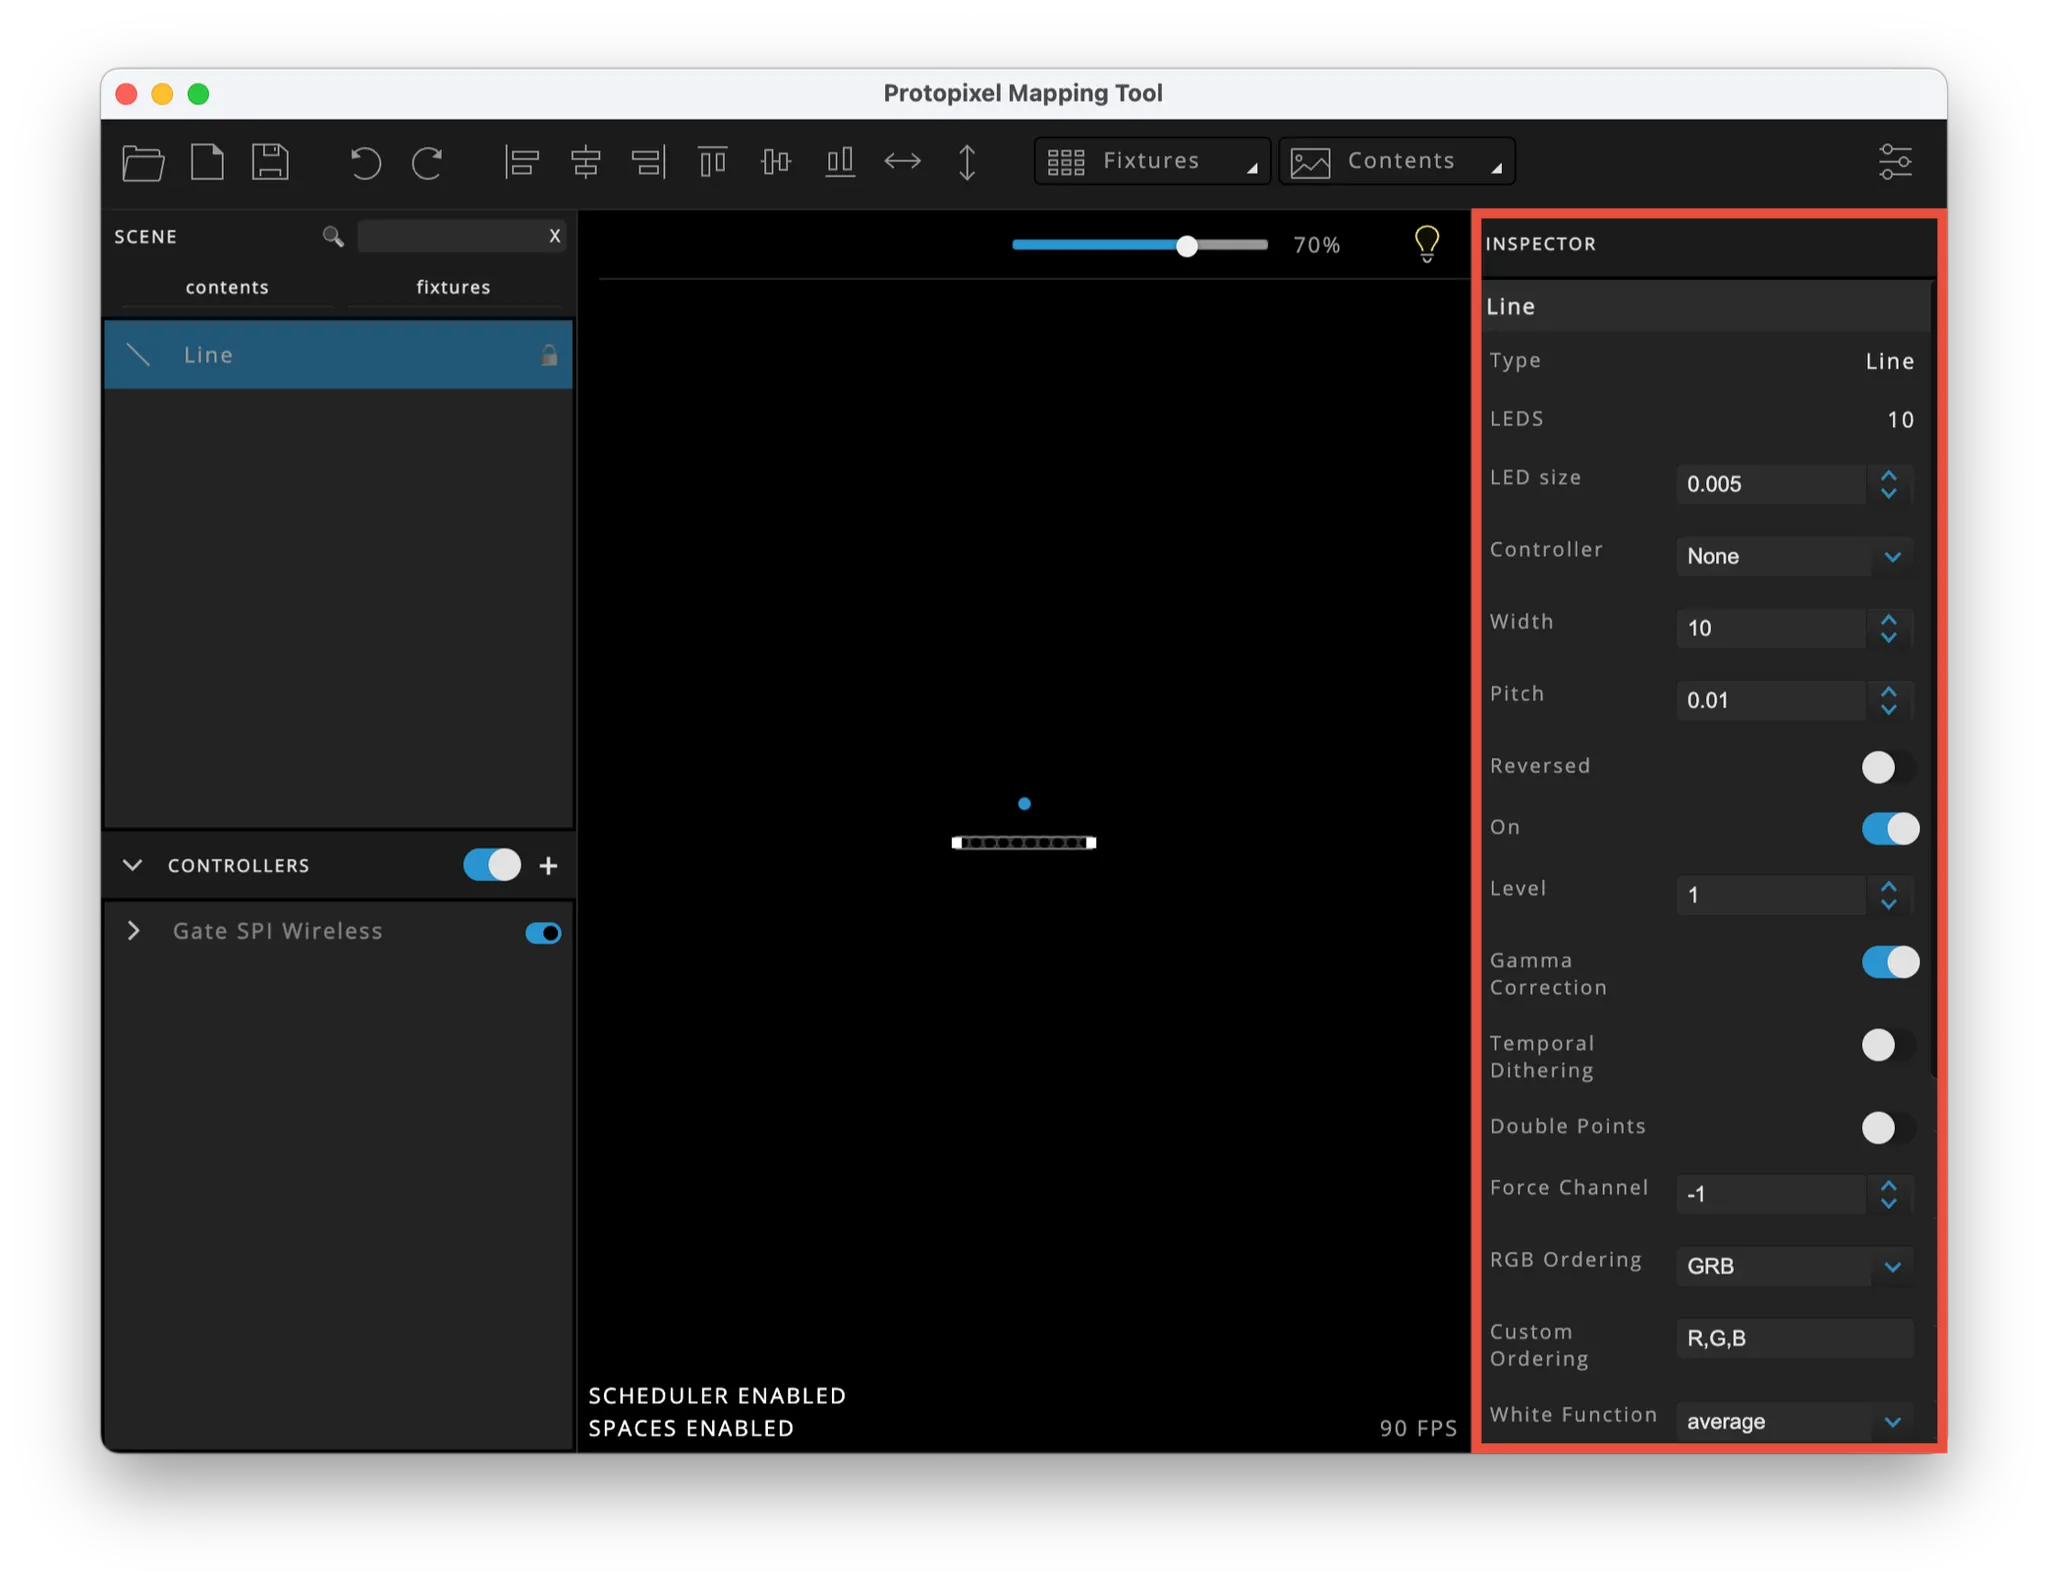Select the Line item in the scene list
The width and height of the screenshot is (2048, 1586).
pyautogui.click(x=338, y=355)
